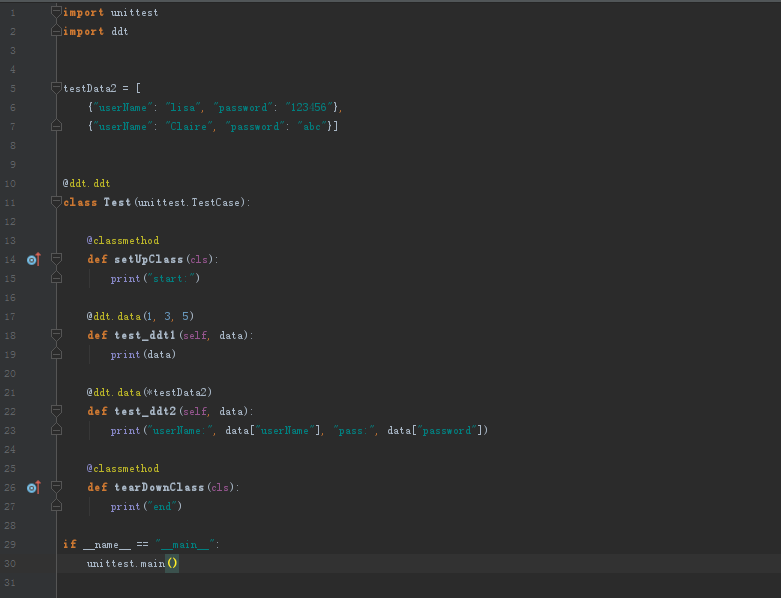Click the @classmethod decorator above tearDownClass
Viewport: 781px width, 598px height.
point(123,469)
